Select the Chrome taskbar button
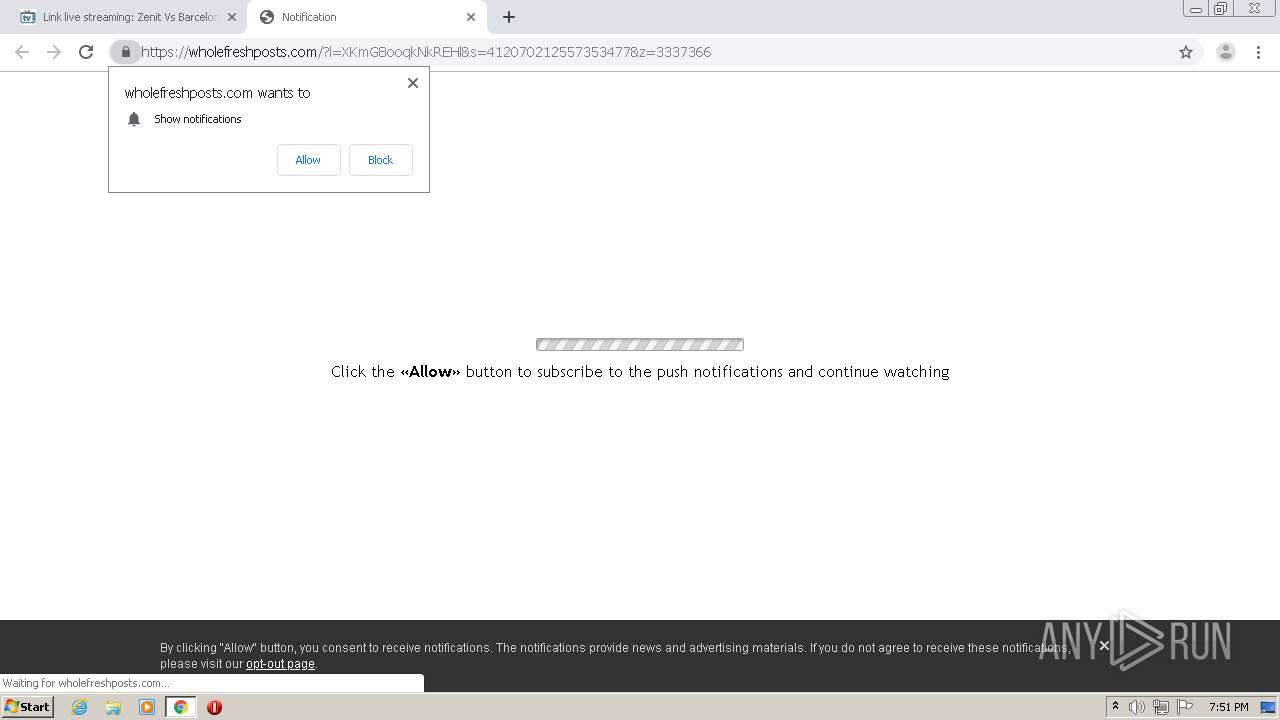 pos(180,707)
